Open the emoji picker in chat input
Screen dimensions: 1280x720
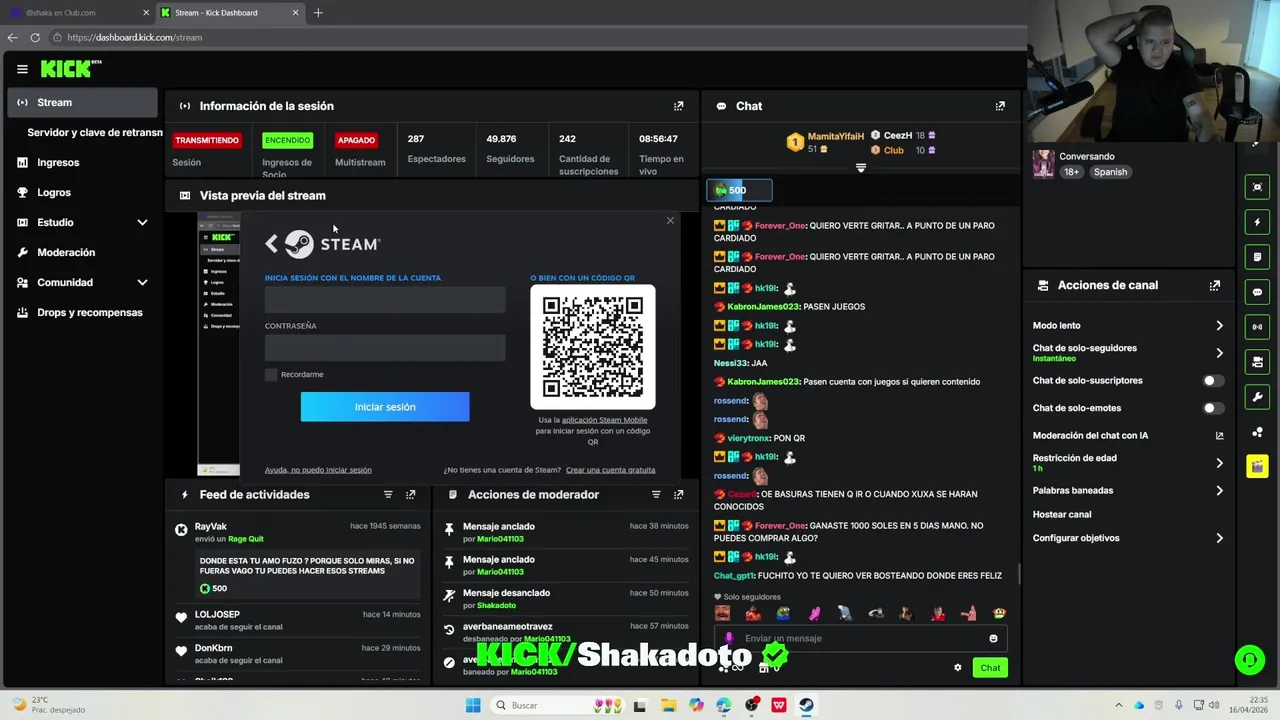993,639
